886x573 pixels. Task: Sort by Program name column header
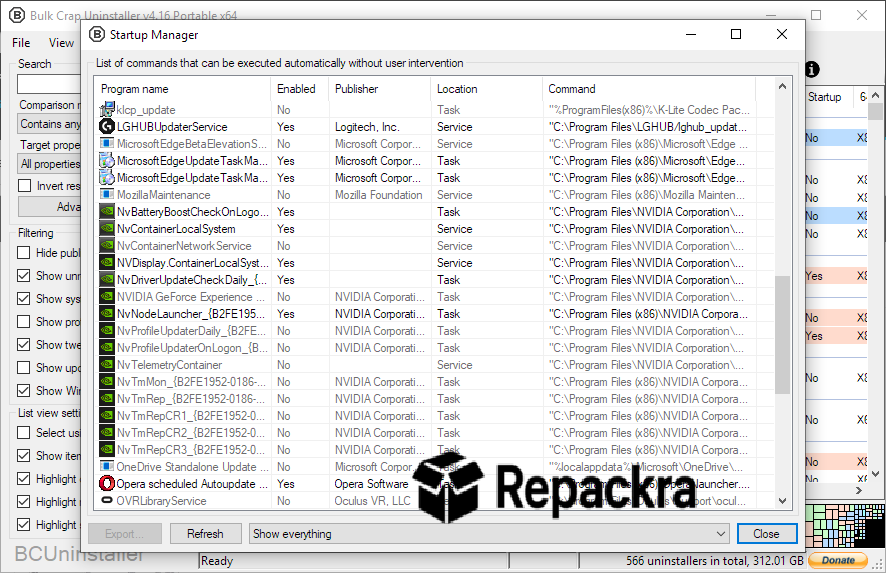click(x=182, y=89)
